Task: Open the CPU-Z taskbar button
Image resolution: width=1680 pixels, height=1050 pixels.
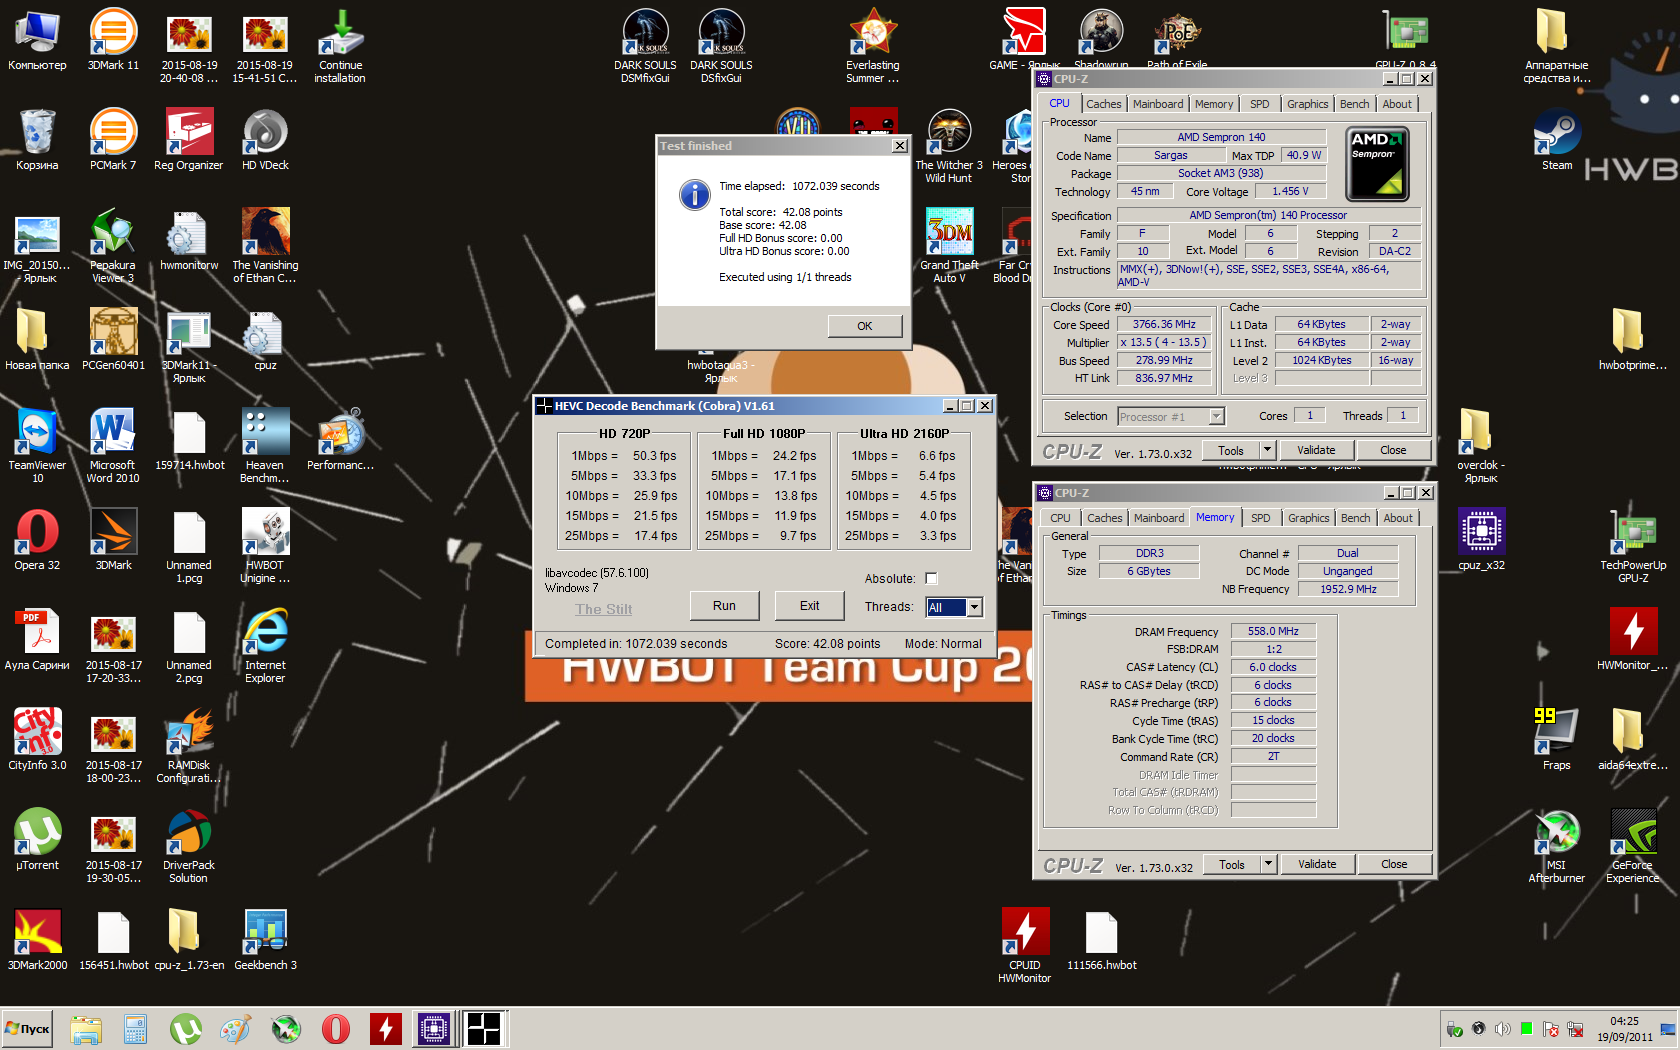Action: (434, 1029)
